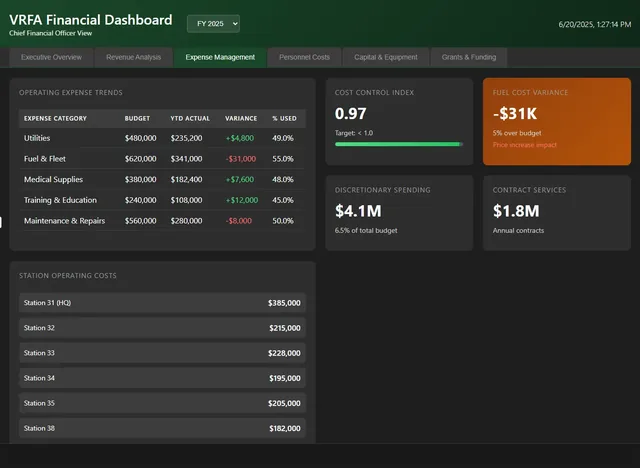Select the Medical Supplies row label
This screenshot has height=468, width=640.
pos(53,180)
